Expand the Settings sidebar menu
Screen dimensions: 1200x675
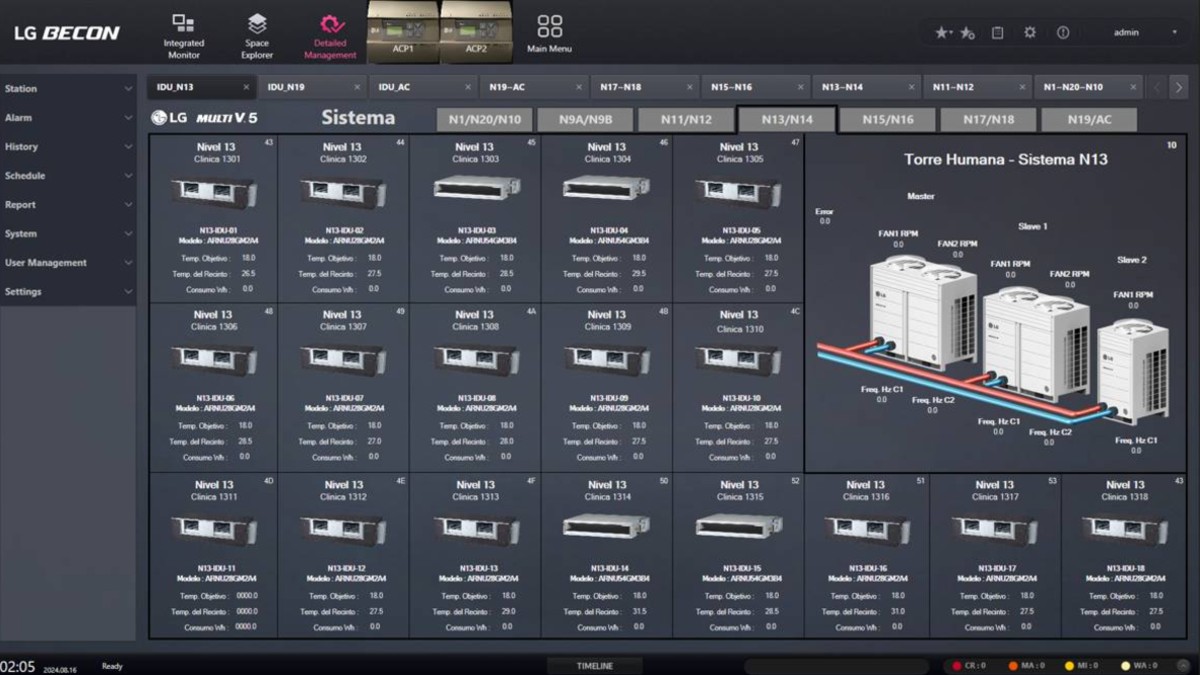[x=68, y=292]
